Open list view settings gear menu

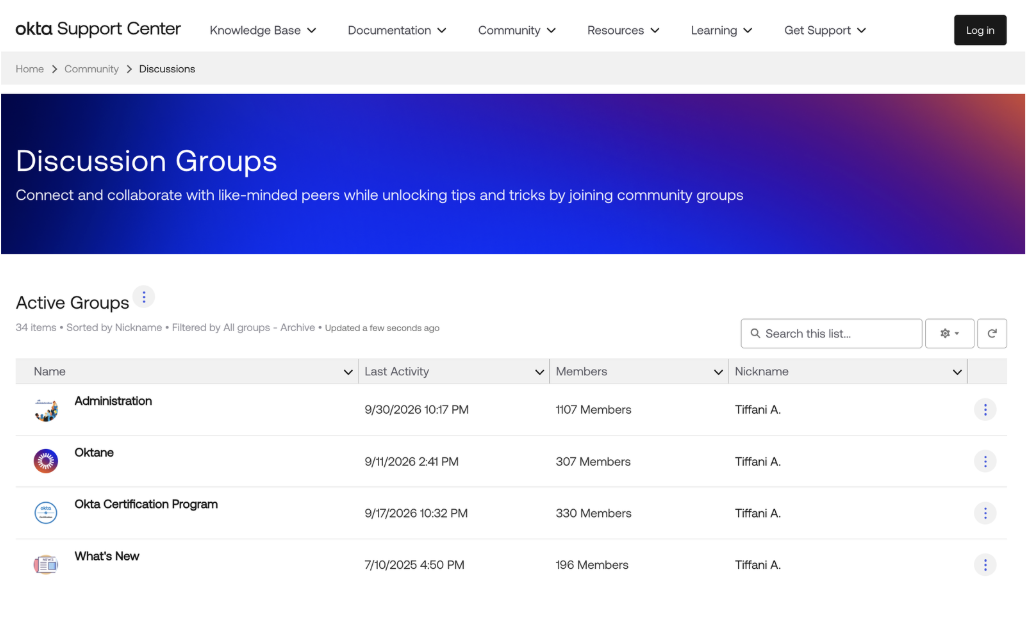950,334
